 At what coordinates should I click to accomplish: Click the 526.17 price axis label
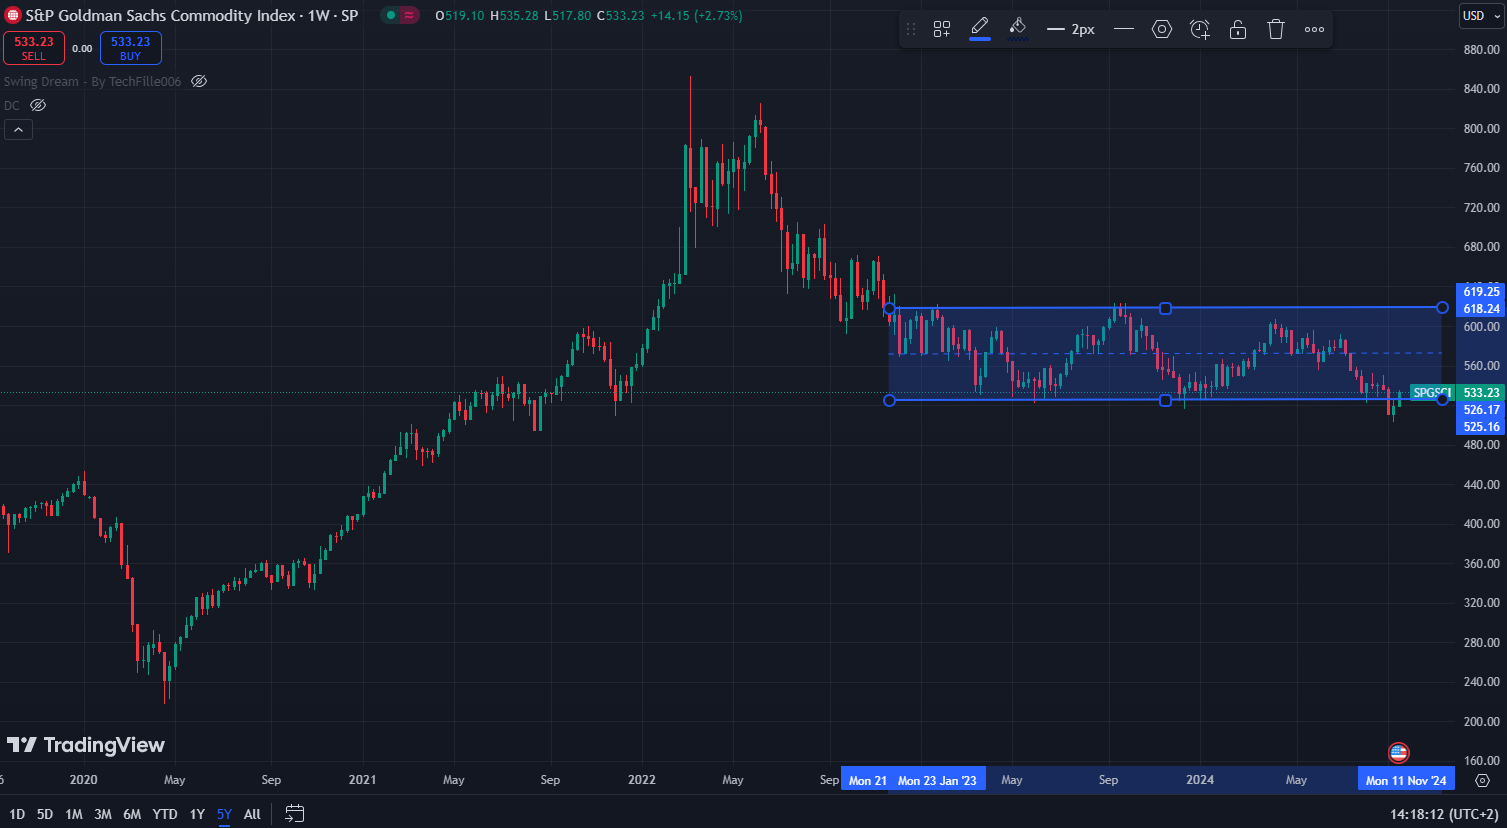click(1481, 410)
